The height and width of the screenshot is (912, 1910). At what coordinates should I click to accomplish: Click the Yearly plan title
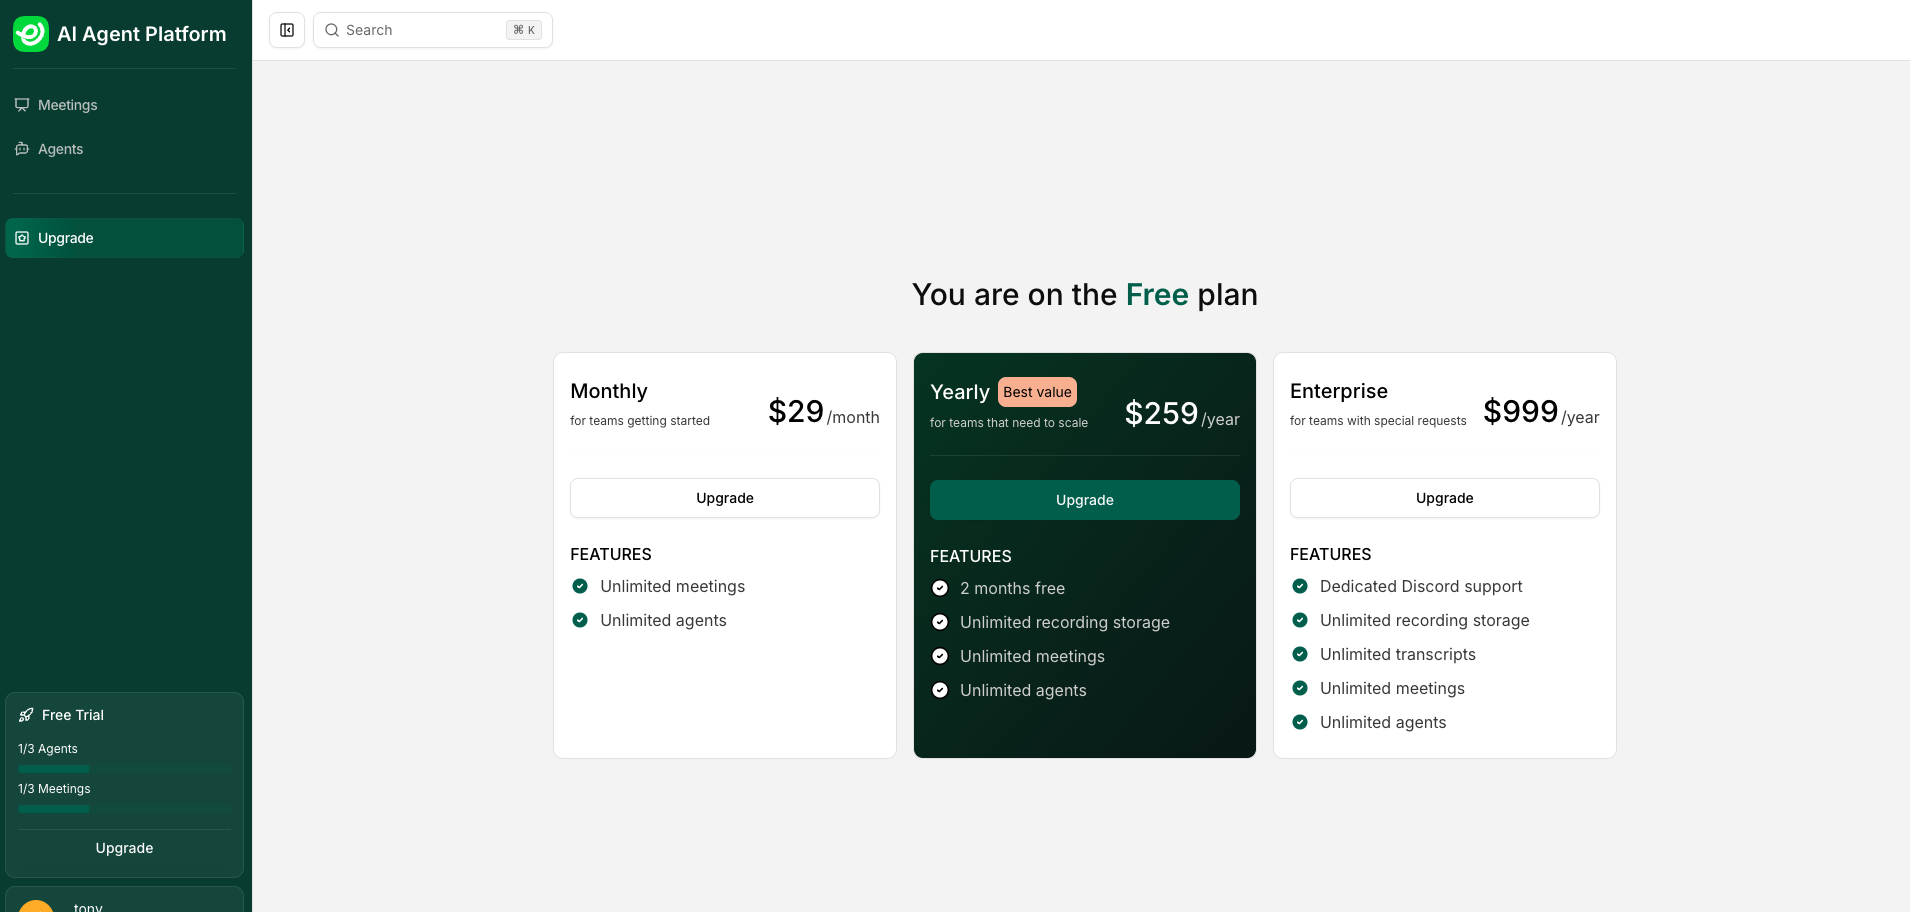pos(960,392)
